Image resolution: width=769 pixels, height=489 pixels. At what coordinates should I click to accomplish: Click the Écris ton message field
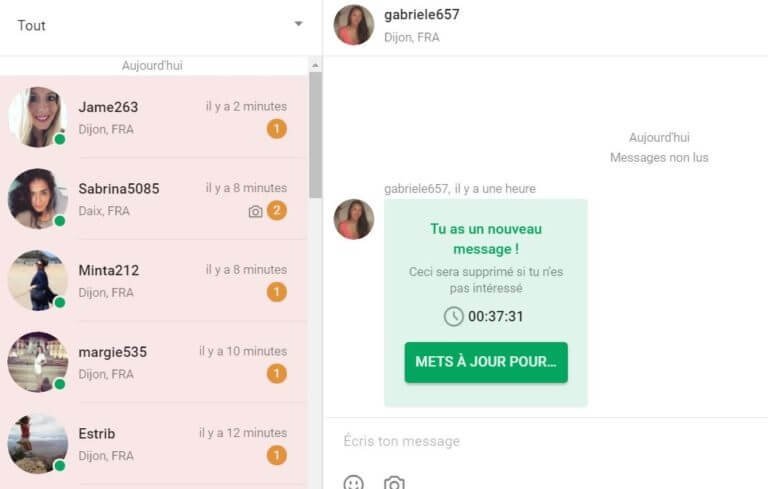tap(545, 441)
